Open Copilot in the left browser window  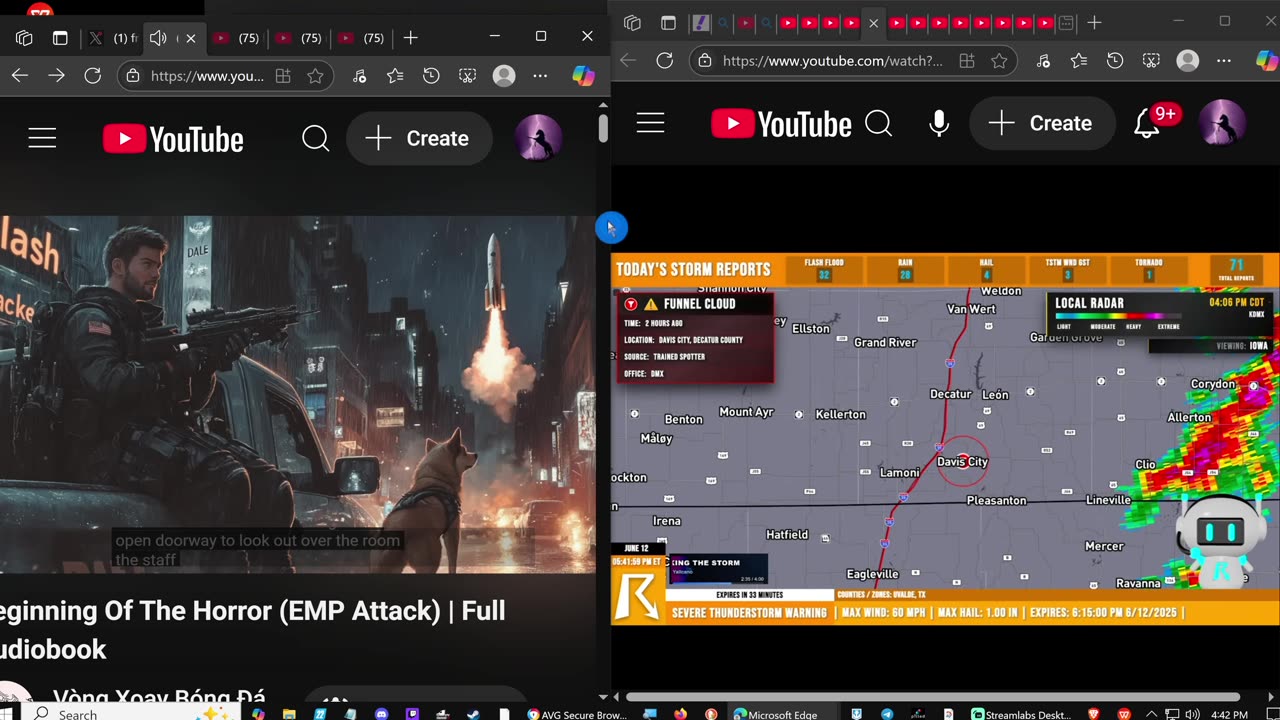click(x=583, y=76)
